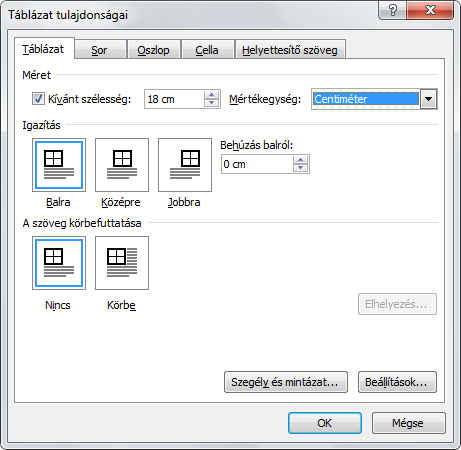
Task: Select the Jobbra right alignment icon
Action: click(185, 165)
